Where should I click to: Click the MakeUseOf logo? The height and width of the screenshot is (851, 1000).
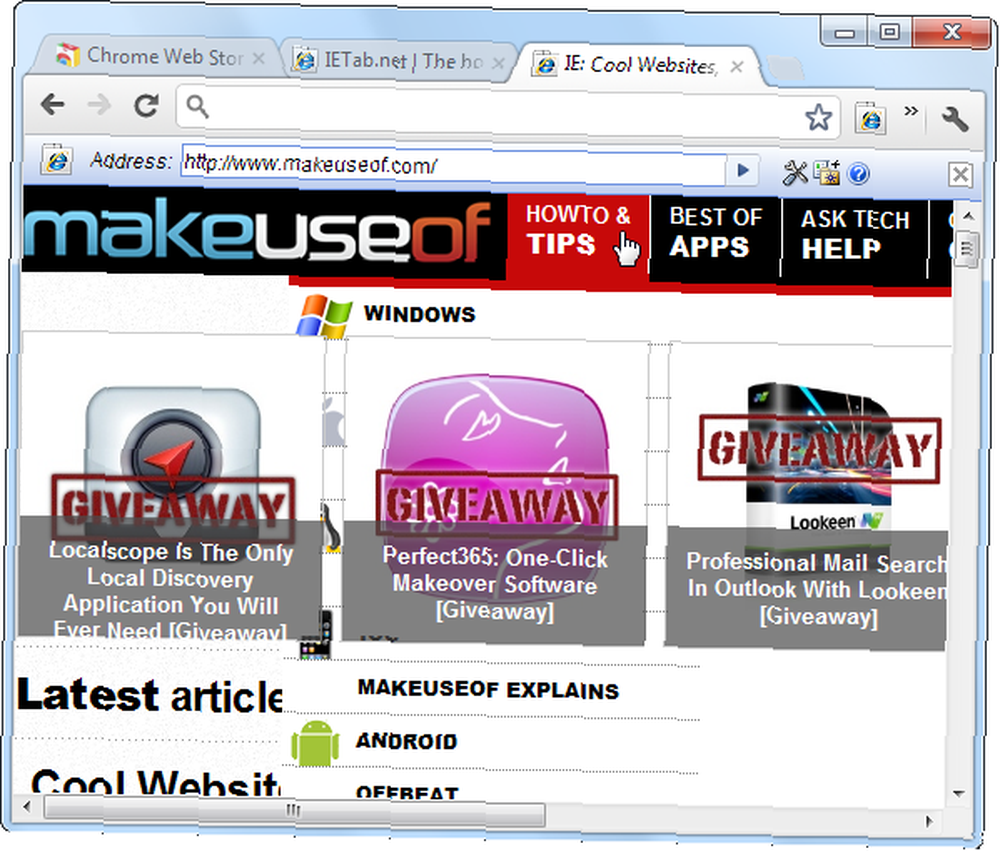258,232
